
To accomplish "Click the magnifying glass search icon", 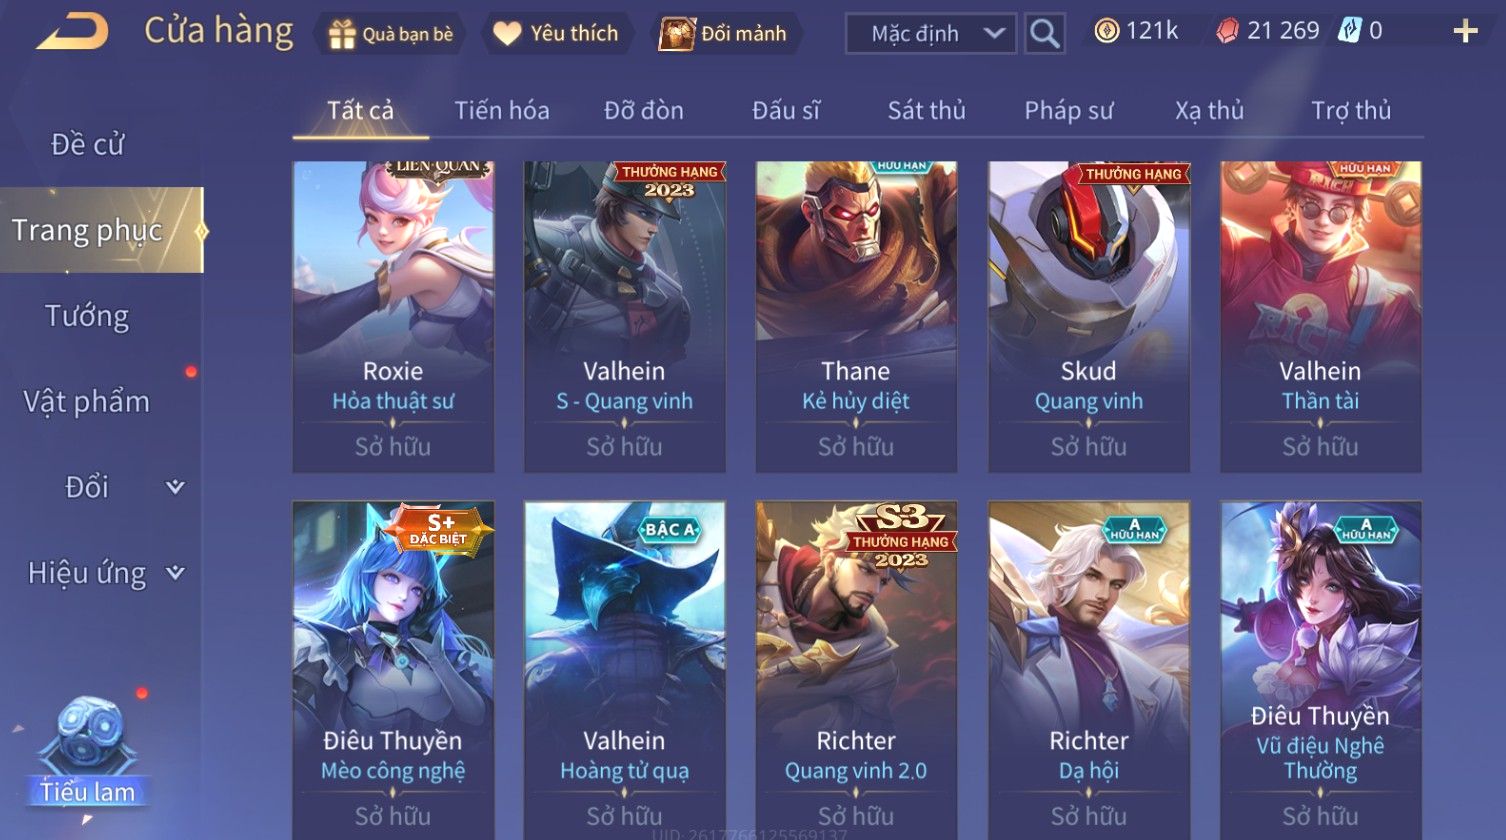I will tap(1044, 34).
